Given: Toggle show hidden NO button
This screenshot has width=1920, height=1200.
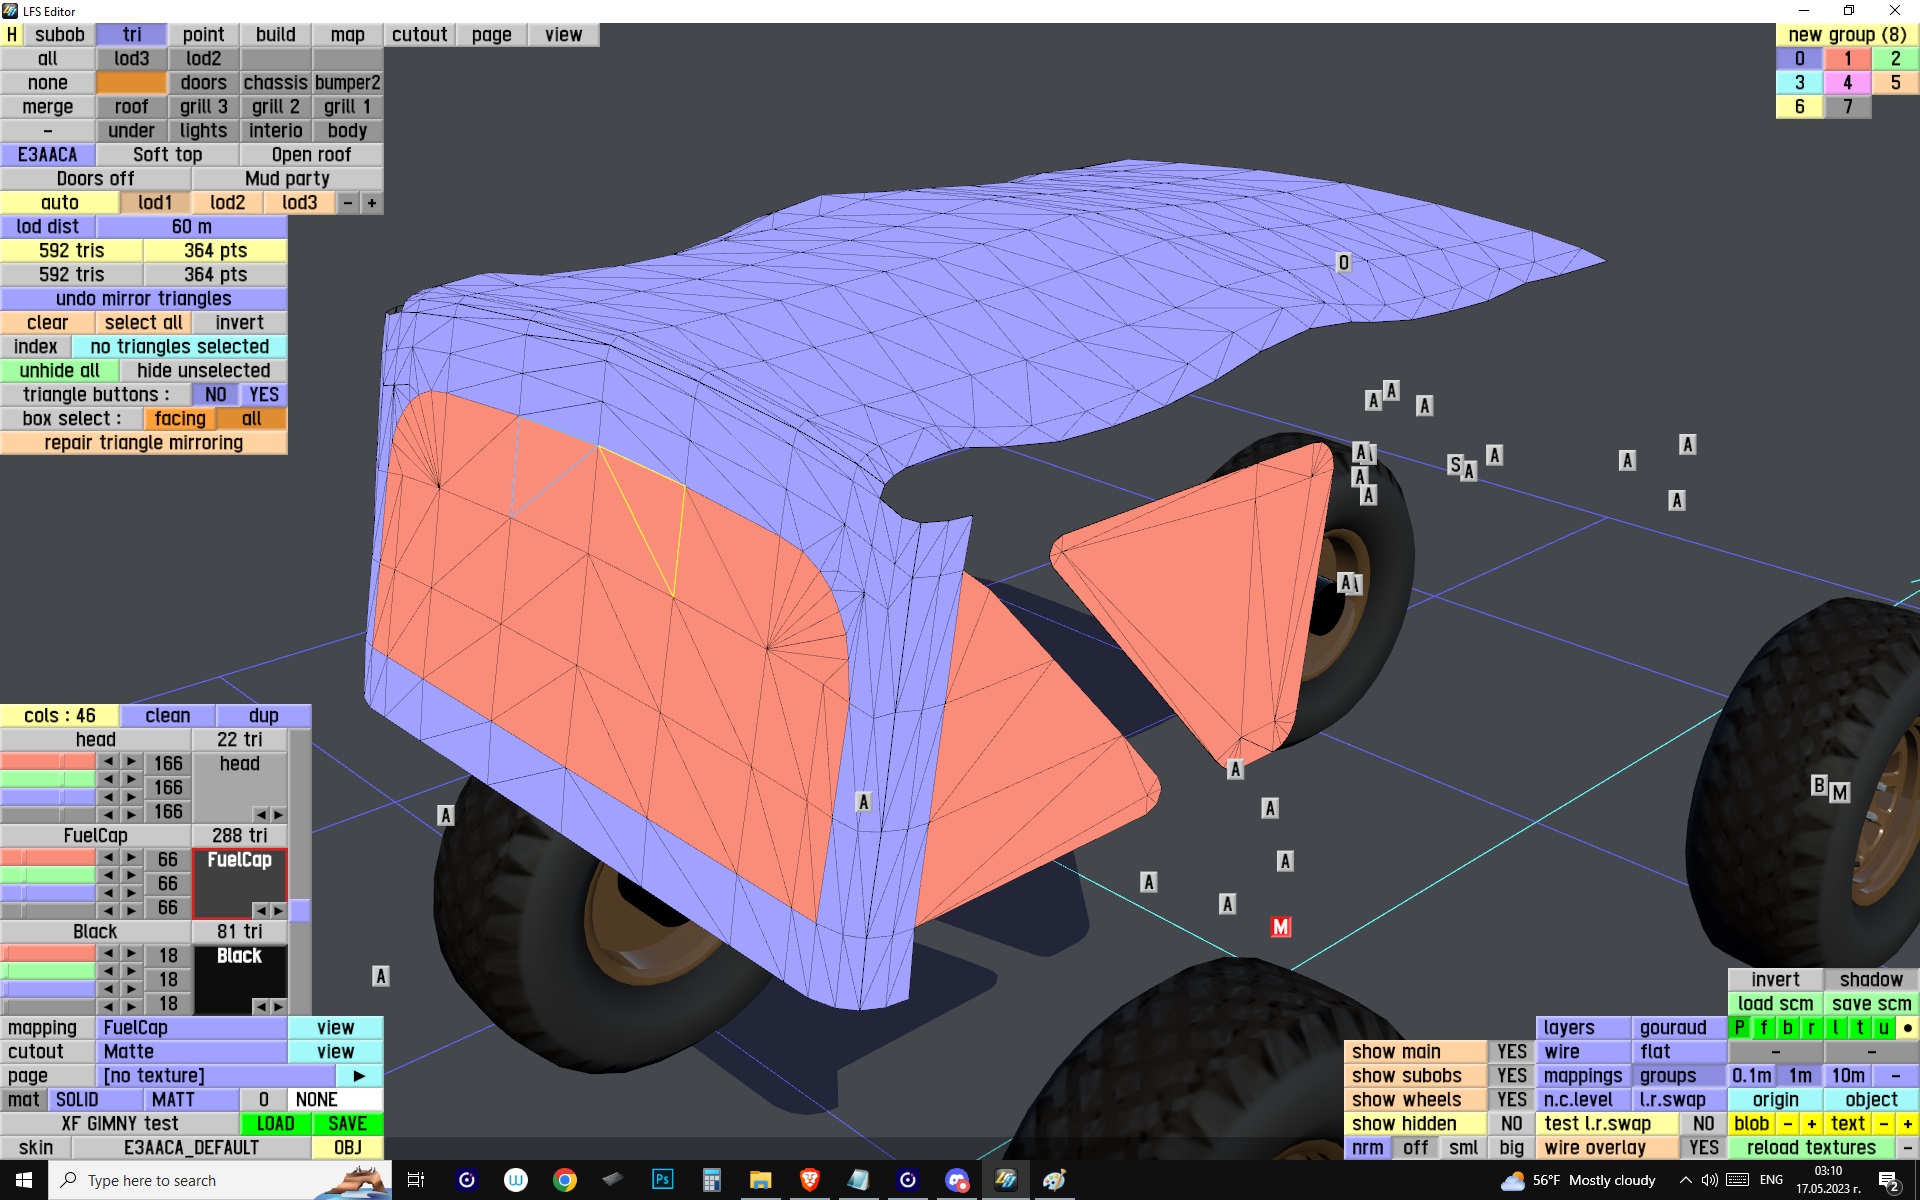Looking at the screenshot, I should (1511, 1124).
